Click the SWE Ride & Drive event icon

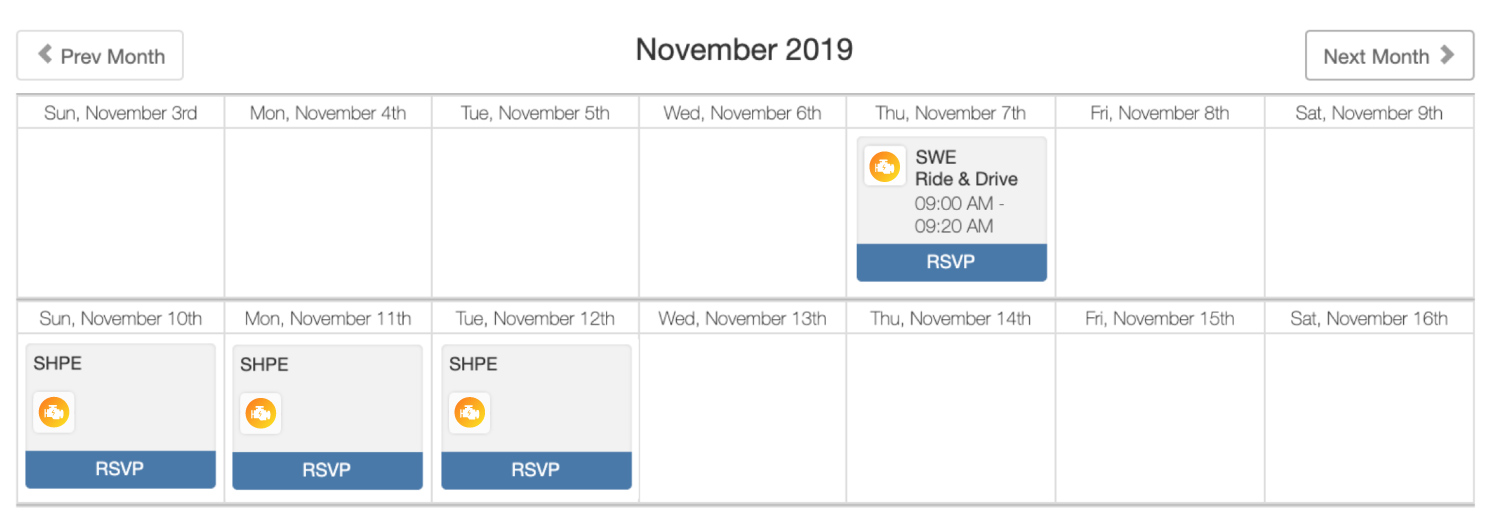click(885, 166)
